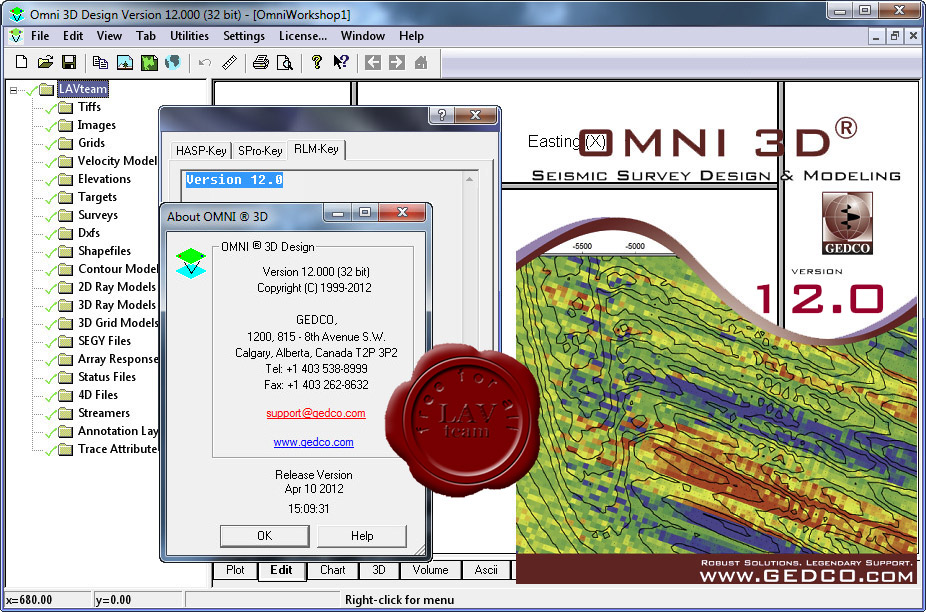The width and height of the screenshot is (926, 612).
Task: Click the yellow question mark Help icon
Action: pyautogui.click(x=317, y=62)
